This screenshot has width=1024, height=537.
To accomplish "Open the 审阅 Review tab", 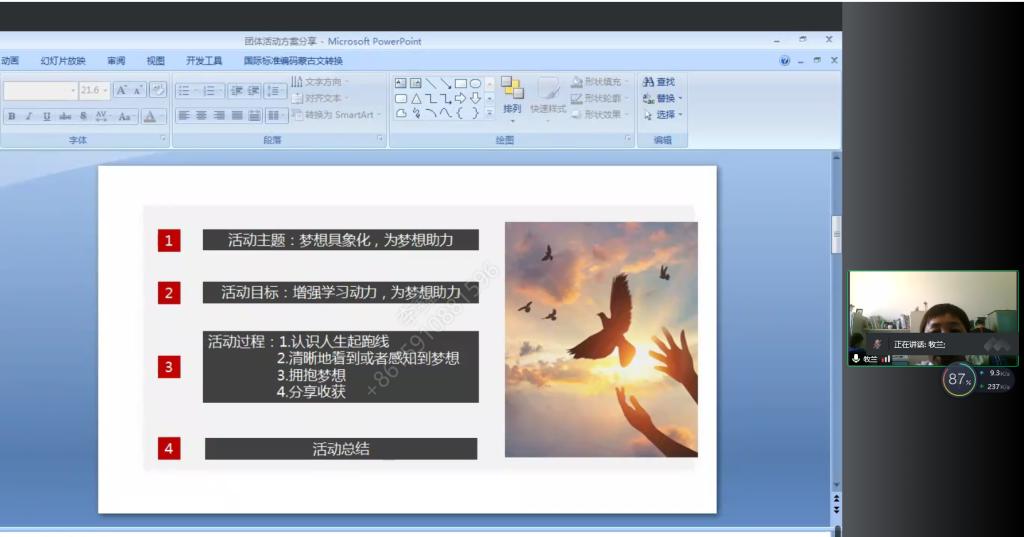I will click(x=116, y=61).
